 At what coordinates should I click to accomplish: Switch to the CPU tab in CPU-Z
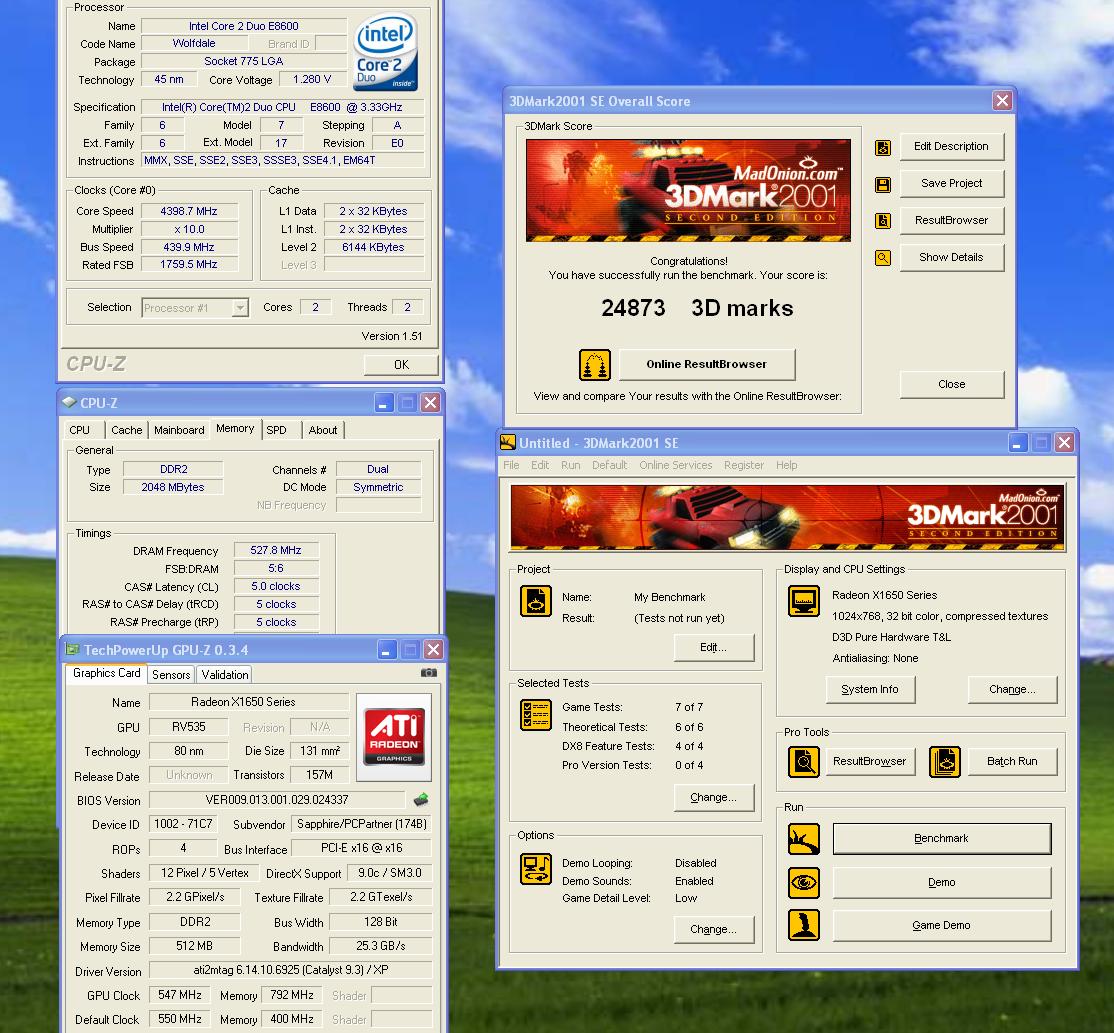(80, 430)
